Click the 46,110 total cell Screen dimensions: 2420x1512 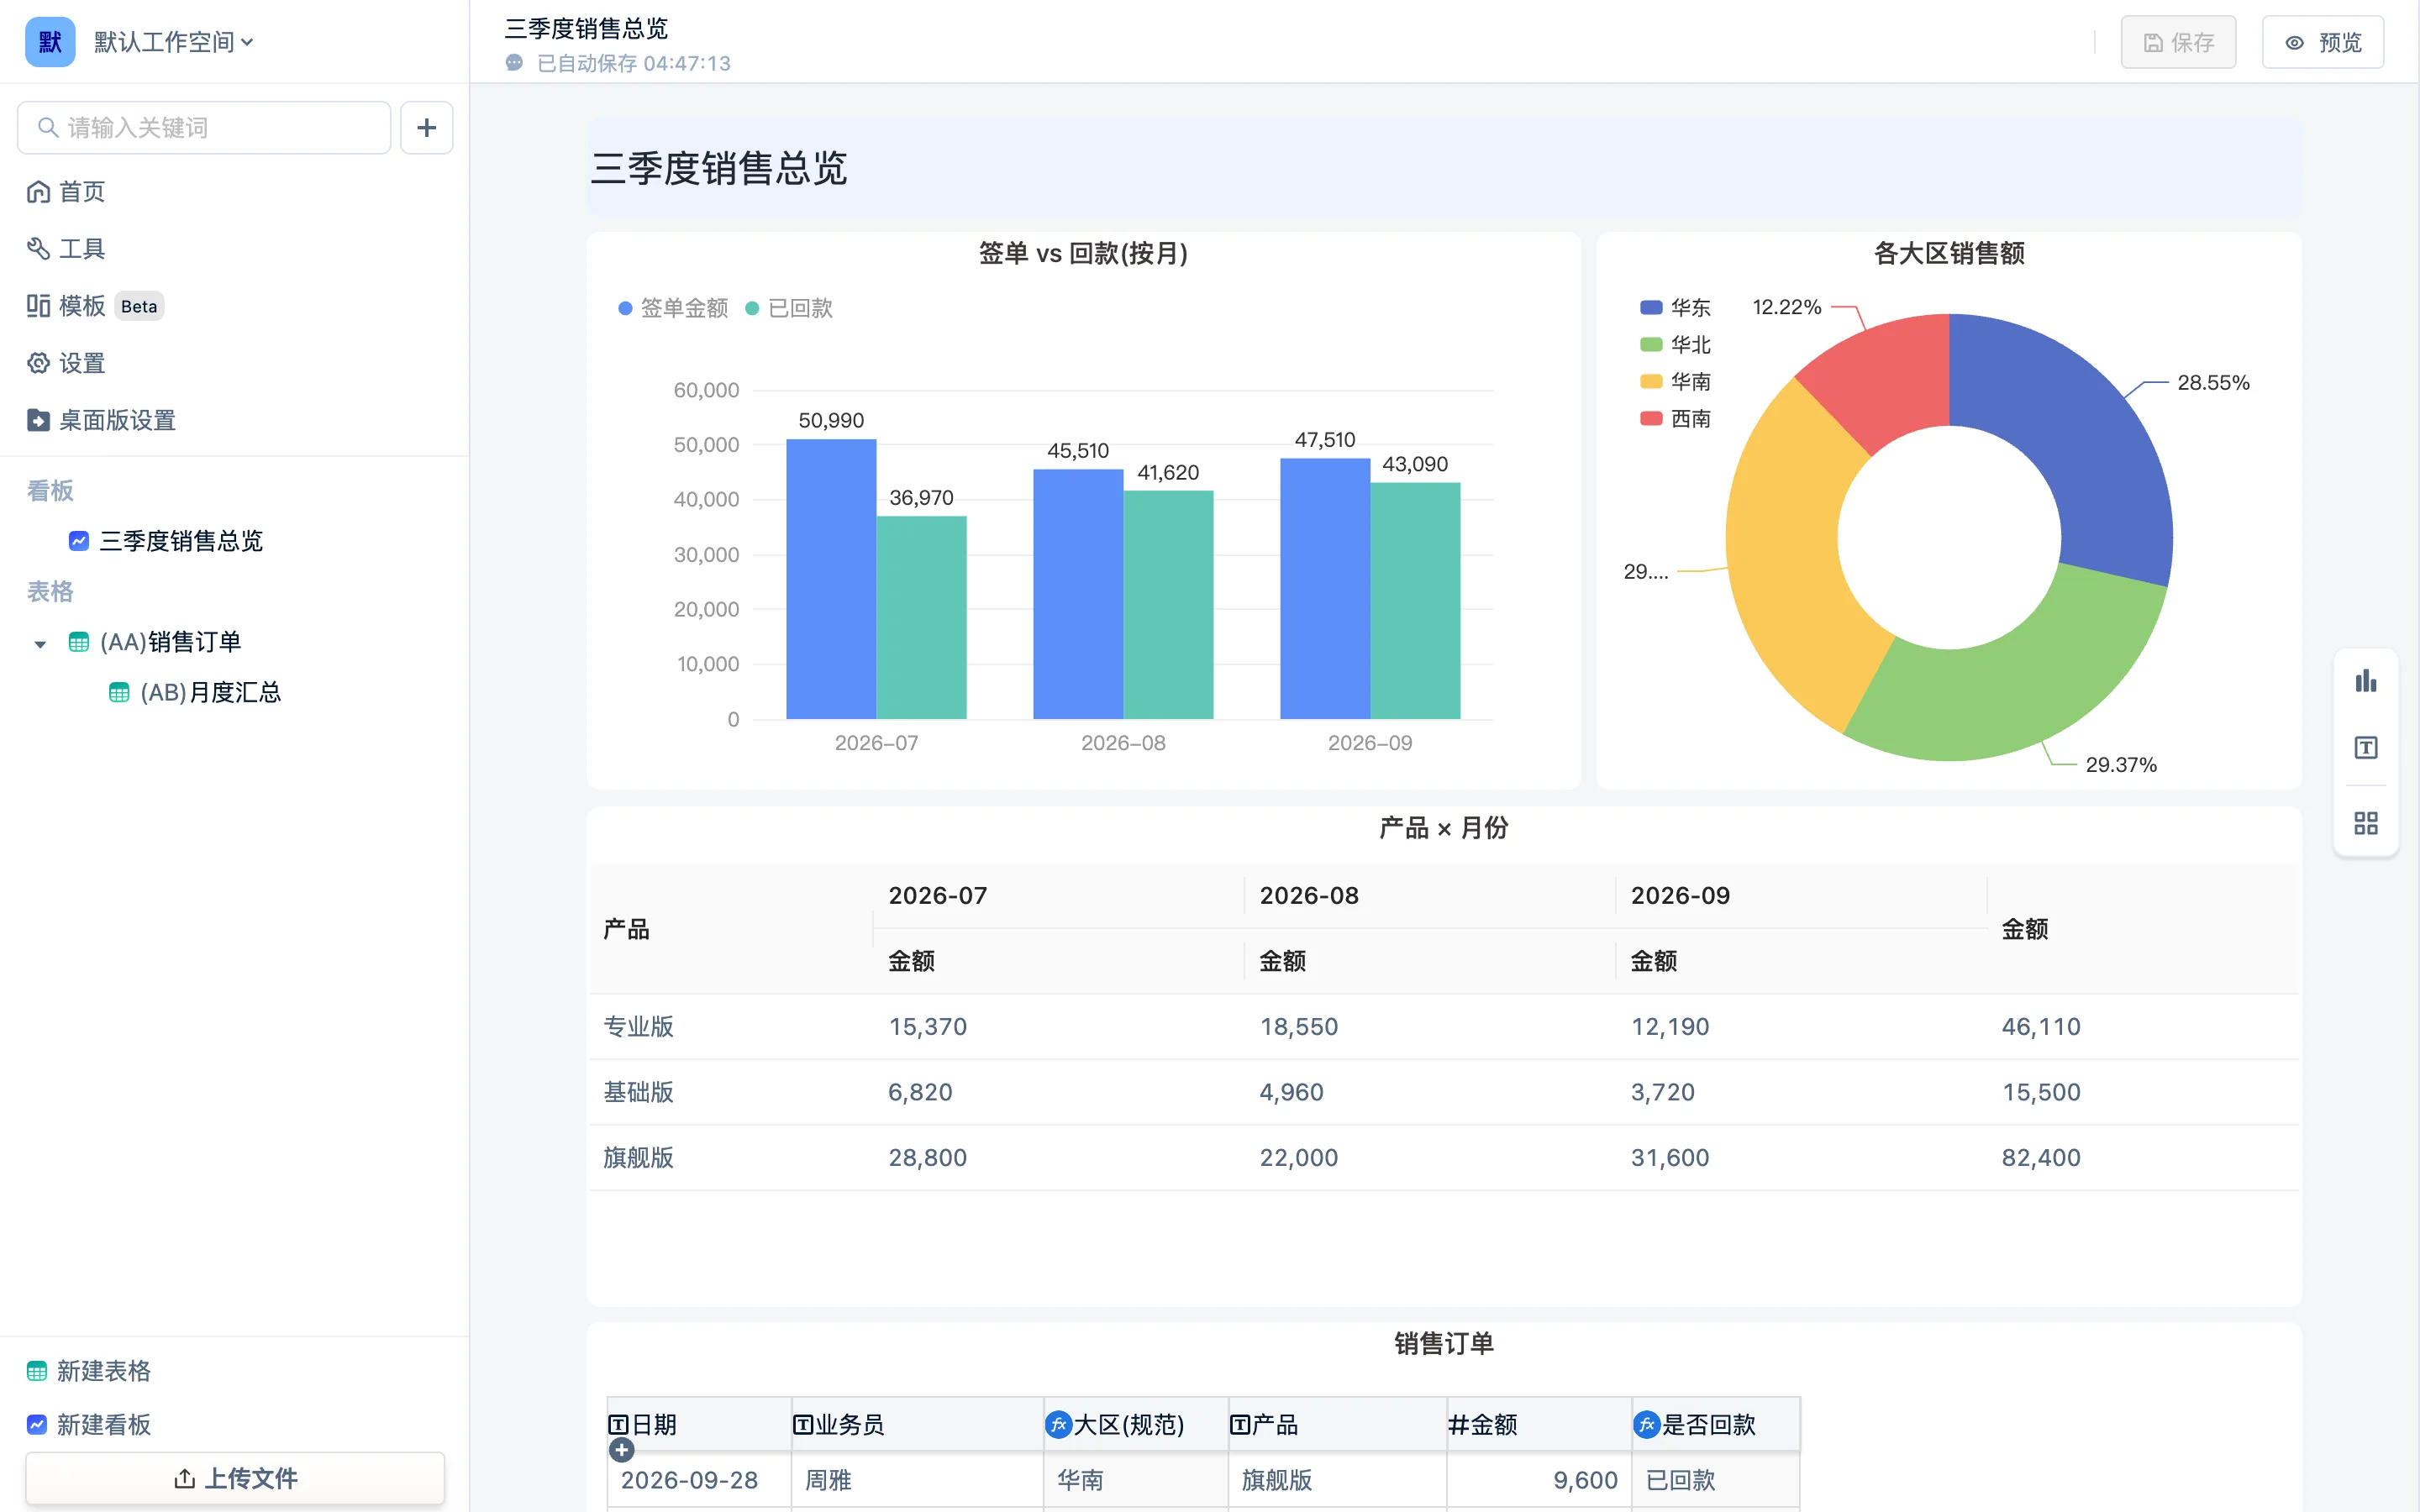coord(2041,1027)
